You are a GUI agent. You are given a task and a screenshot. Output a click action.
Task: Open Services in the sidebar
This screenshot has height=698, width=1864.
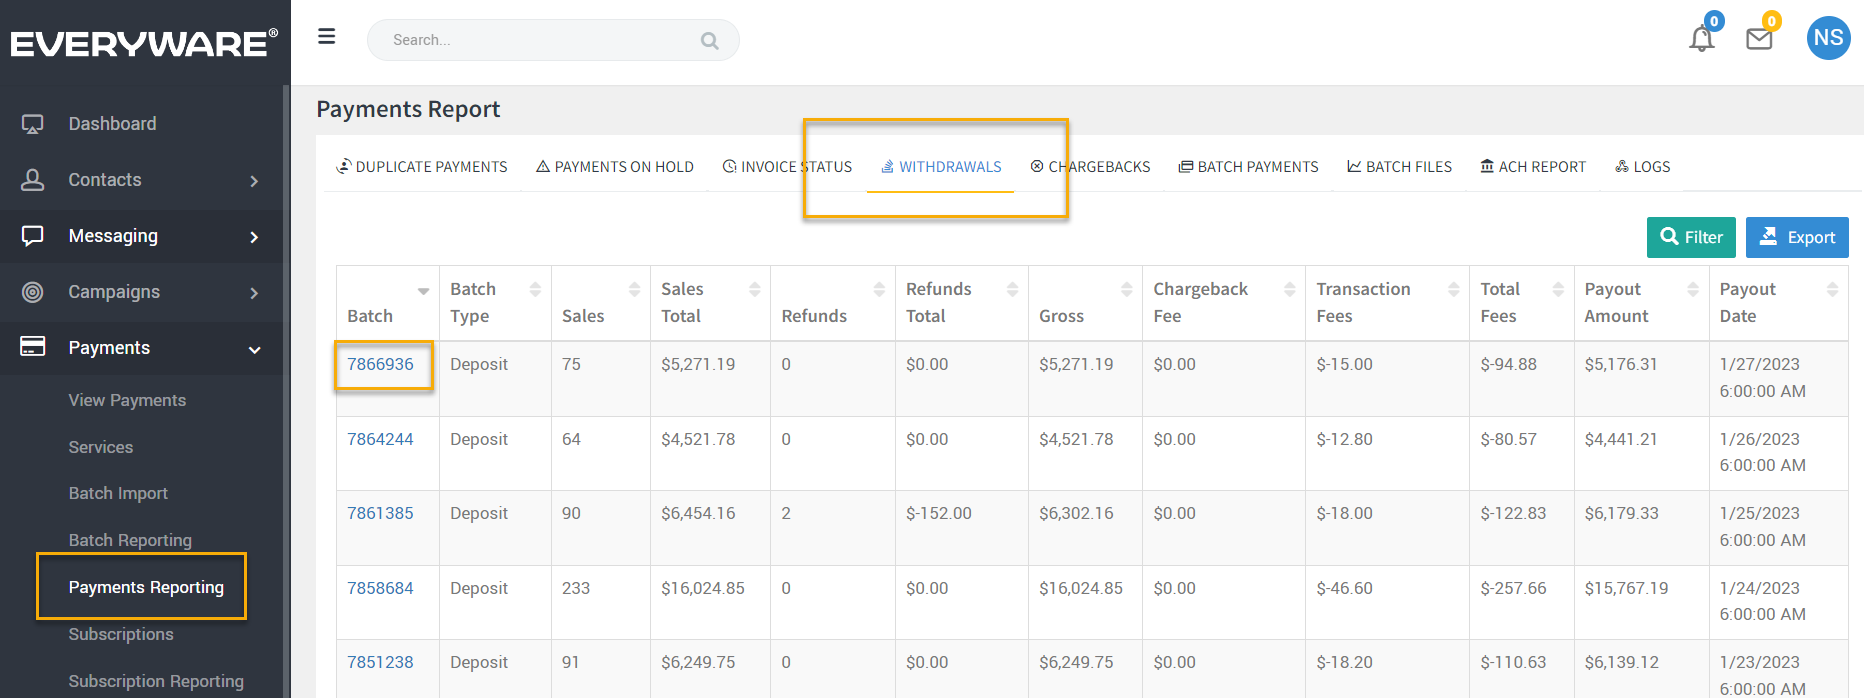100,447
